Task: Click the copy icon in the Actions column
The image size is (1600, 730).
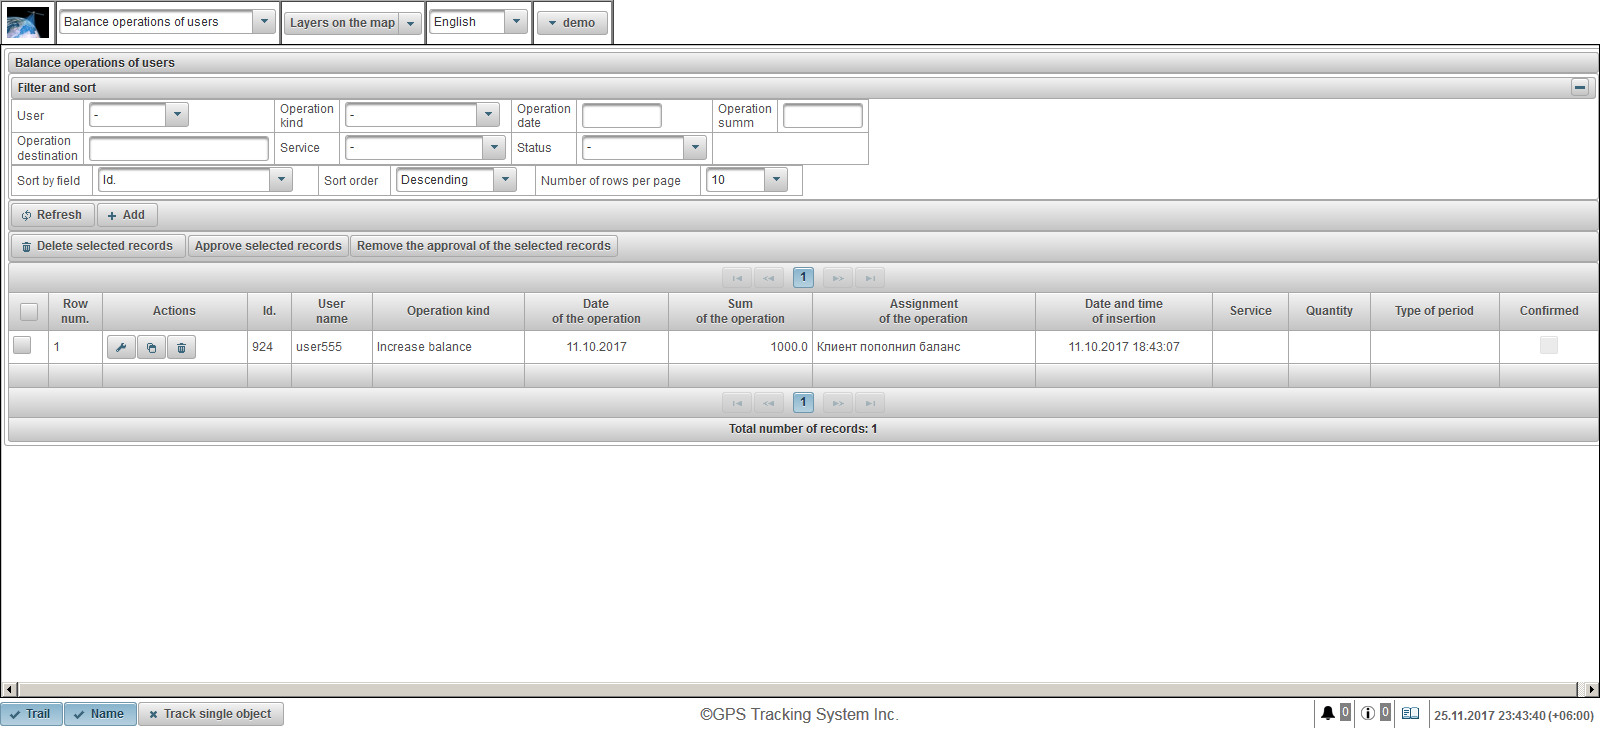Action: (x=151, y=347)
